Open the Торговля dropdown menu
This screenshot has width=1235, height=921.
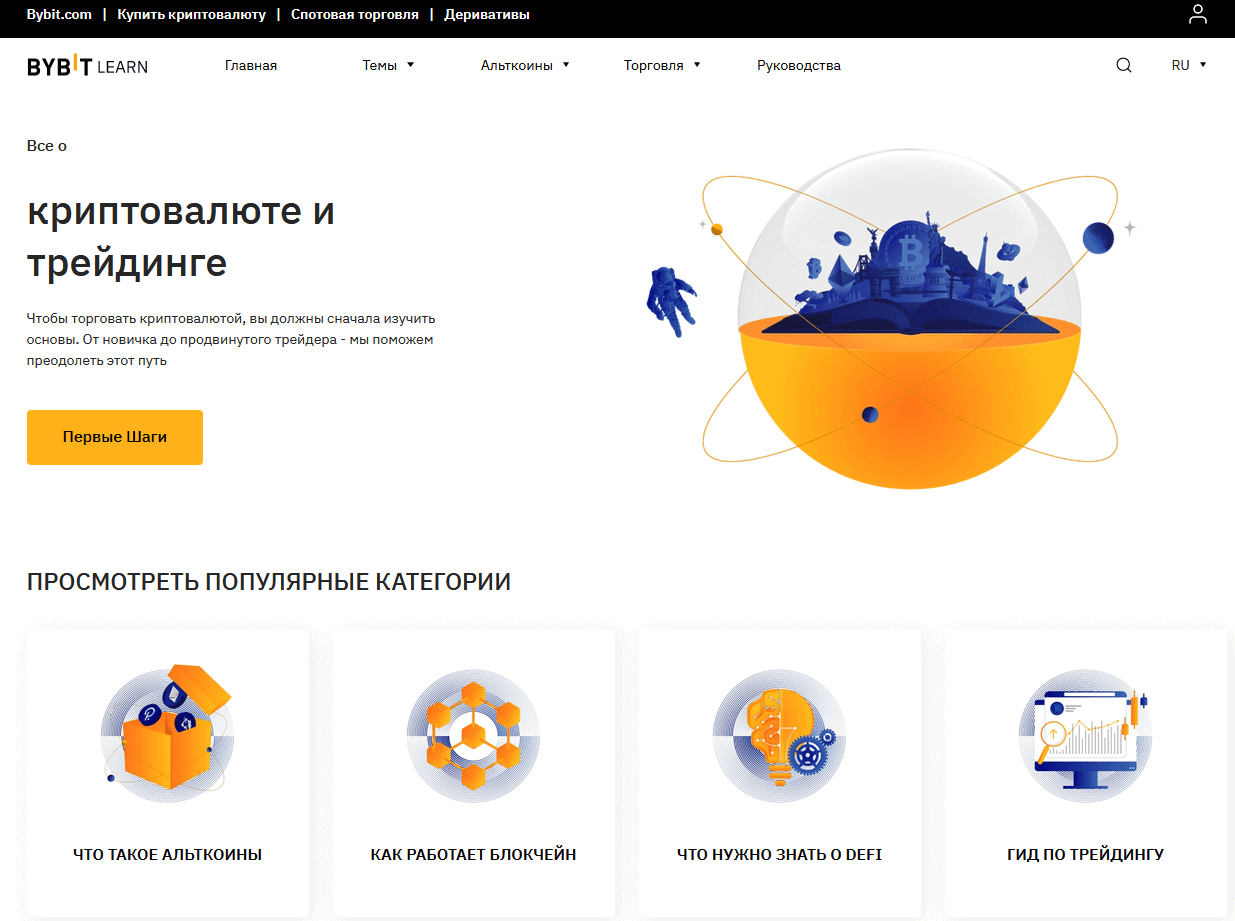click(662, 65)
